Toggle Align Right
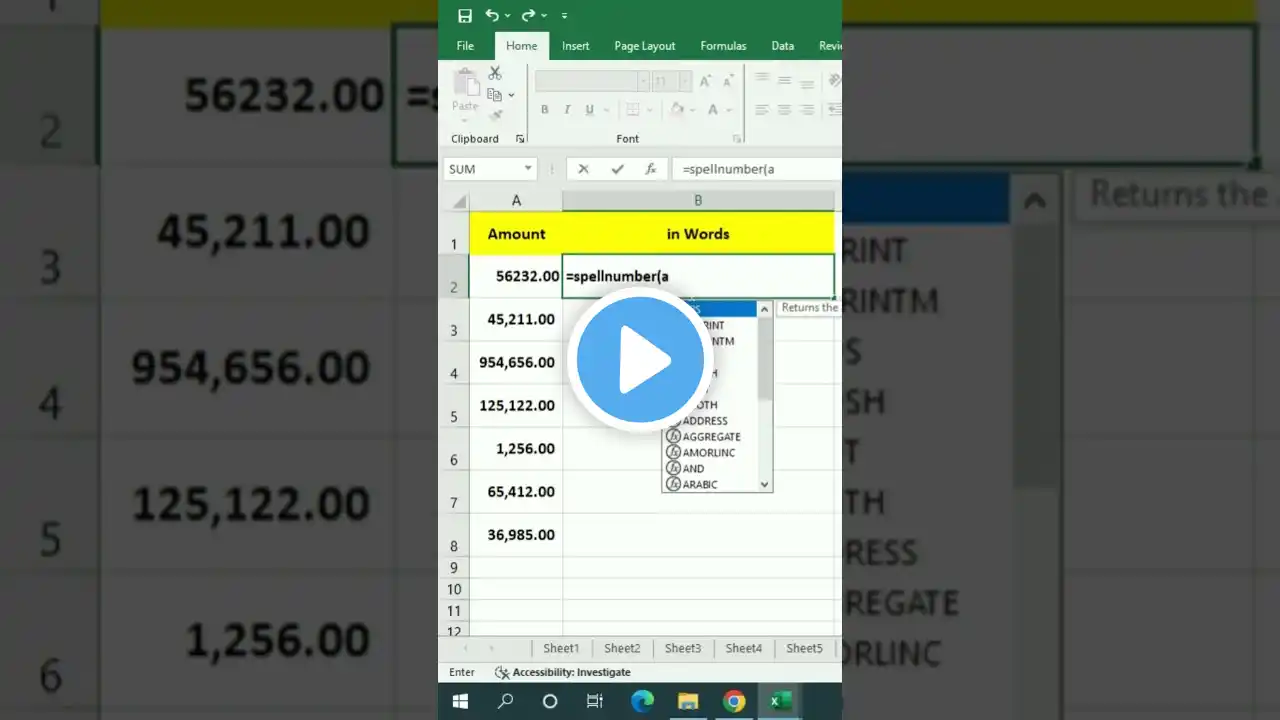Screen dimensions: 1280x720 (x=807, y=110)
